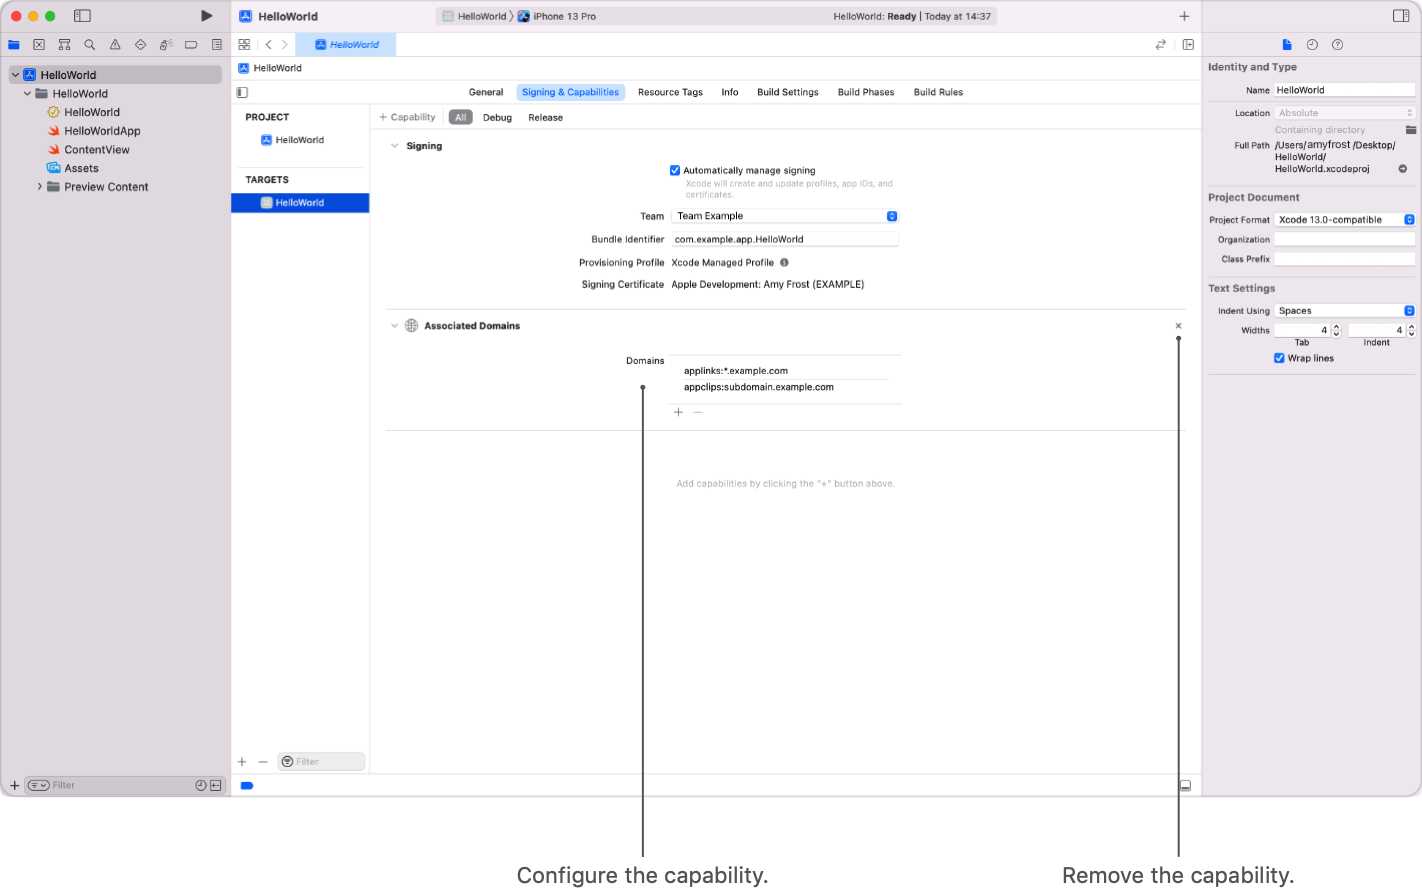Open the Location dropdown

1345,113
